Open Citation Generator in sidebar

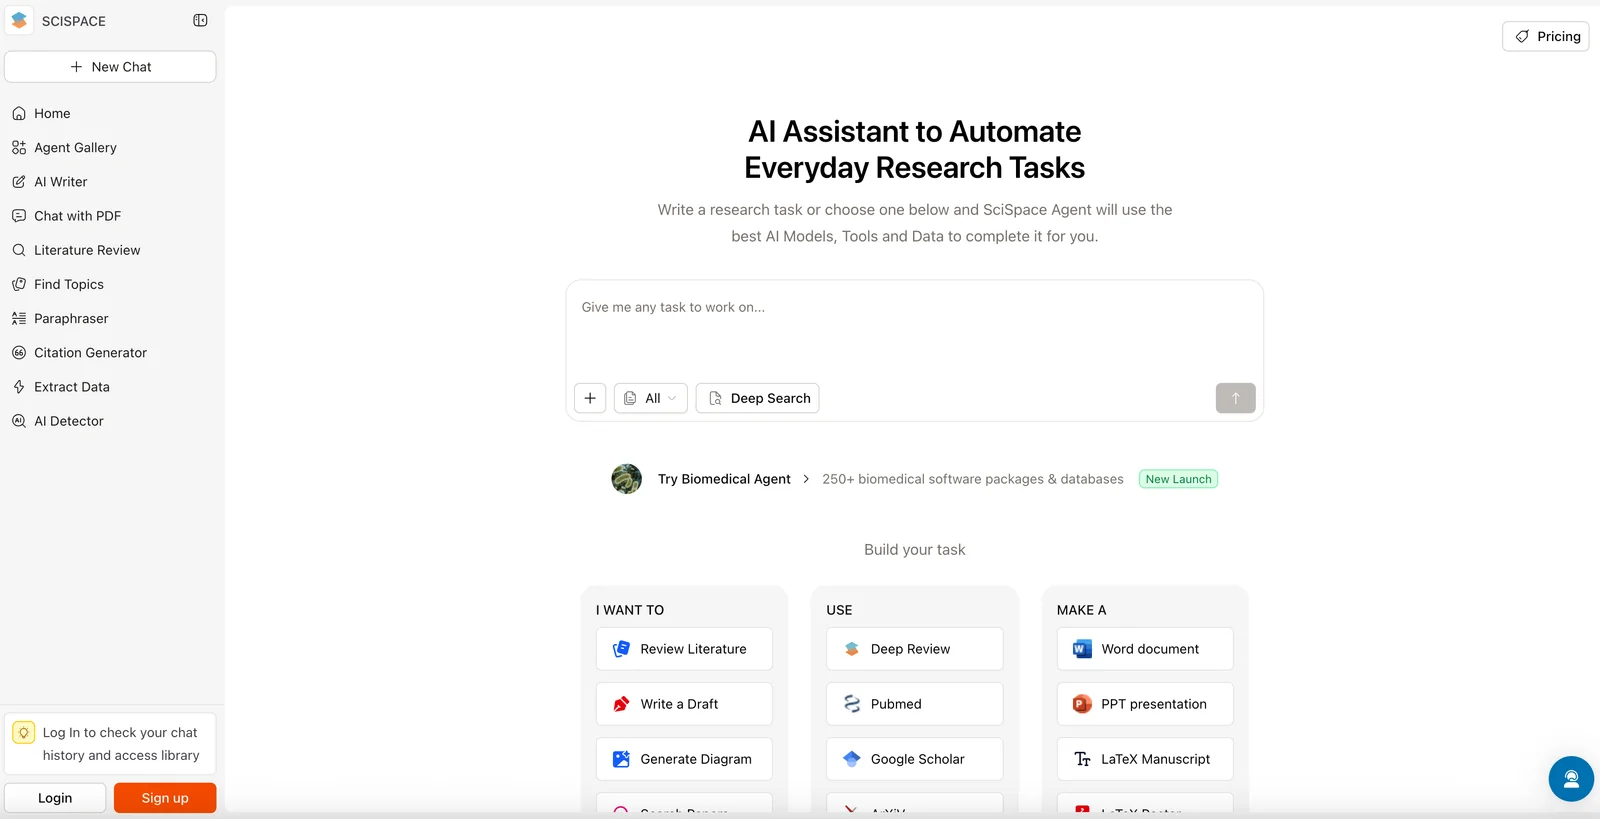click(90, 353)
